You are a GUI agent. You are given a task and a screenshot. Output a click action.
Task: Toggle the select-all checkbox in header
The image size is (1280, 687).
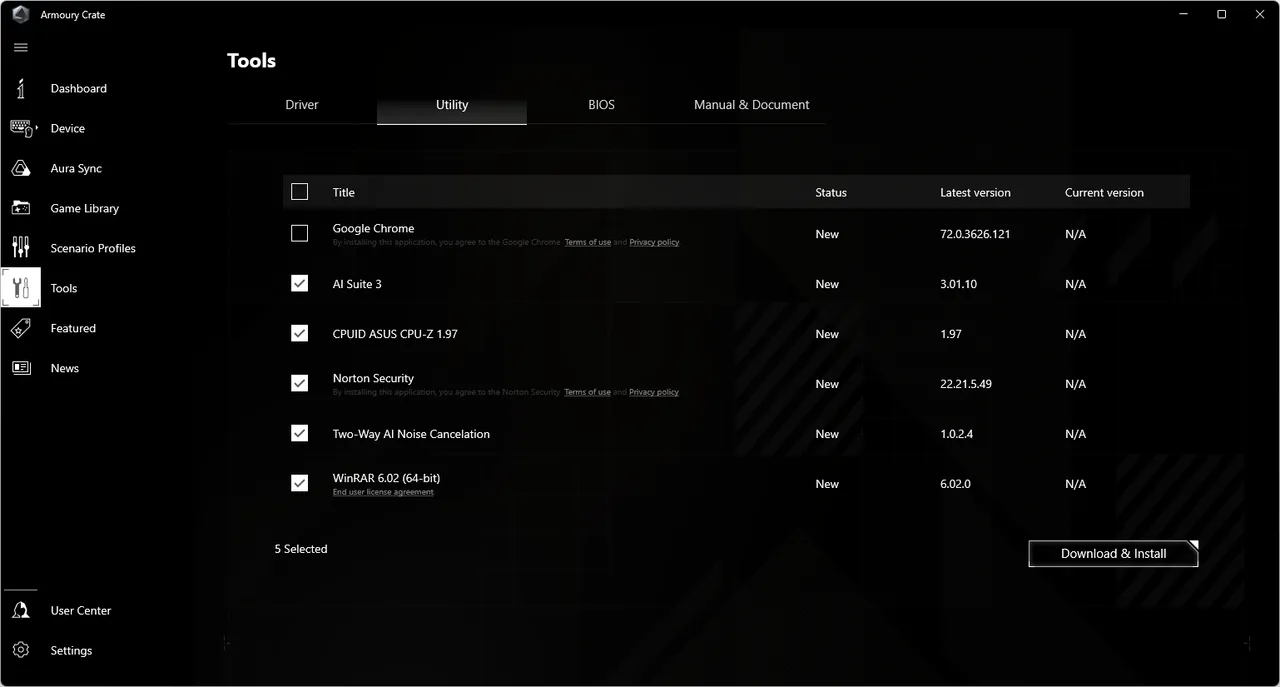point(300,192)
